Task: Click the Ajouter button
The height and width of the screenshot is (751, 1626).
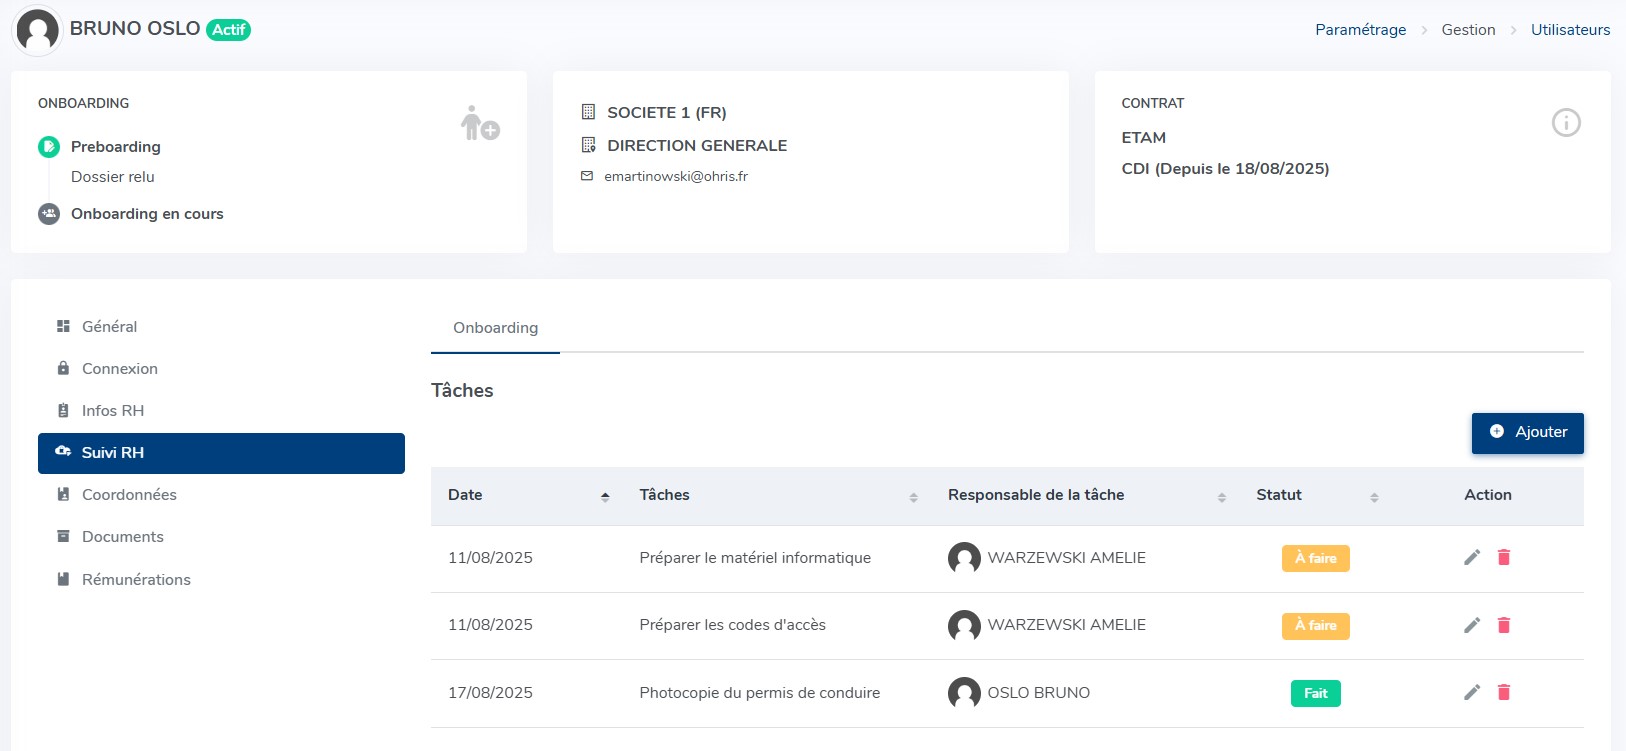Action: pyautogui.click(x=1527, y=432)
